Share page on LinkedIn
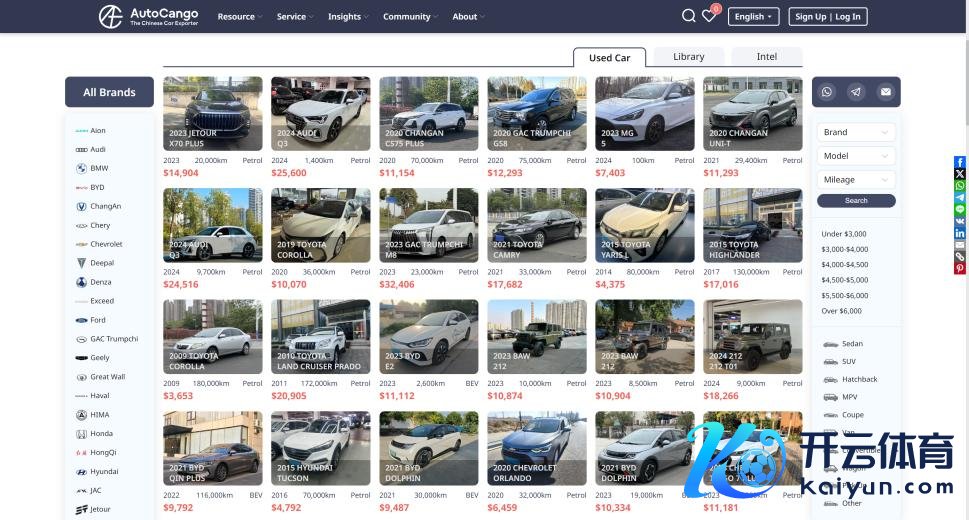This screenshot has width=969, height=520. [x=960, y=233]
